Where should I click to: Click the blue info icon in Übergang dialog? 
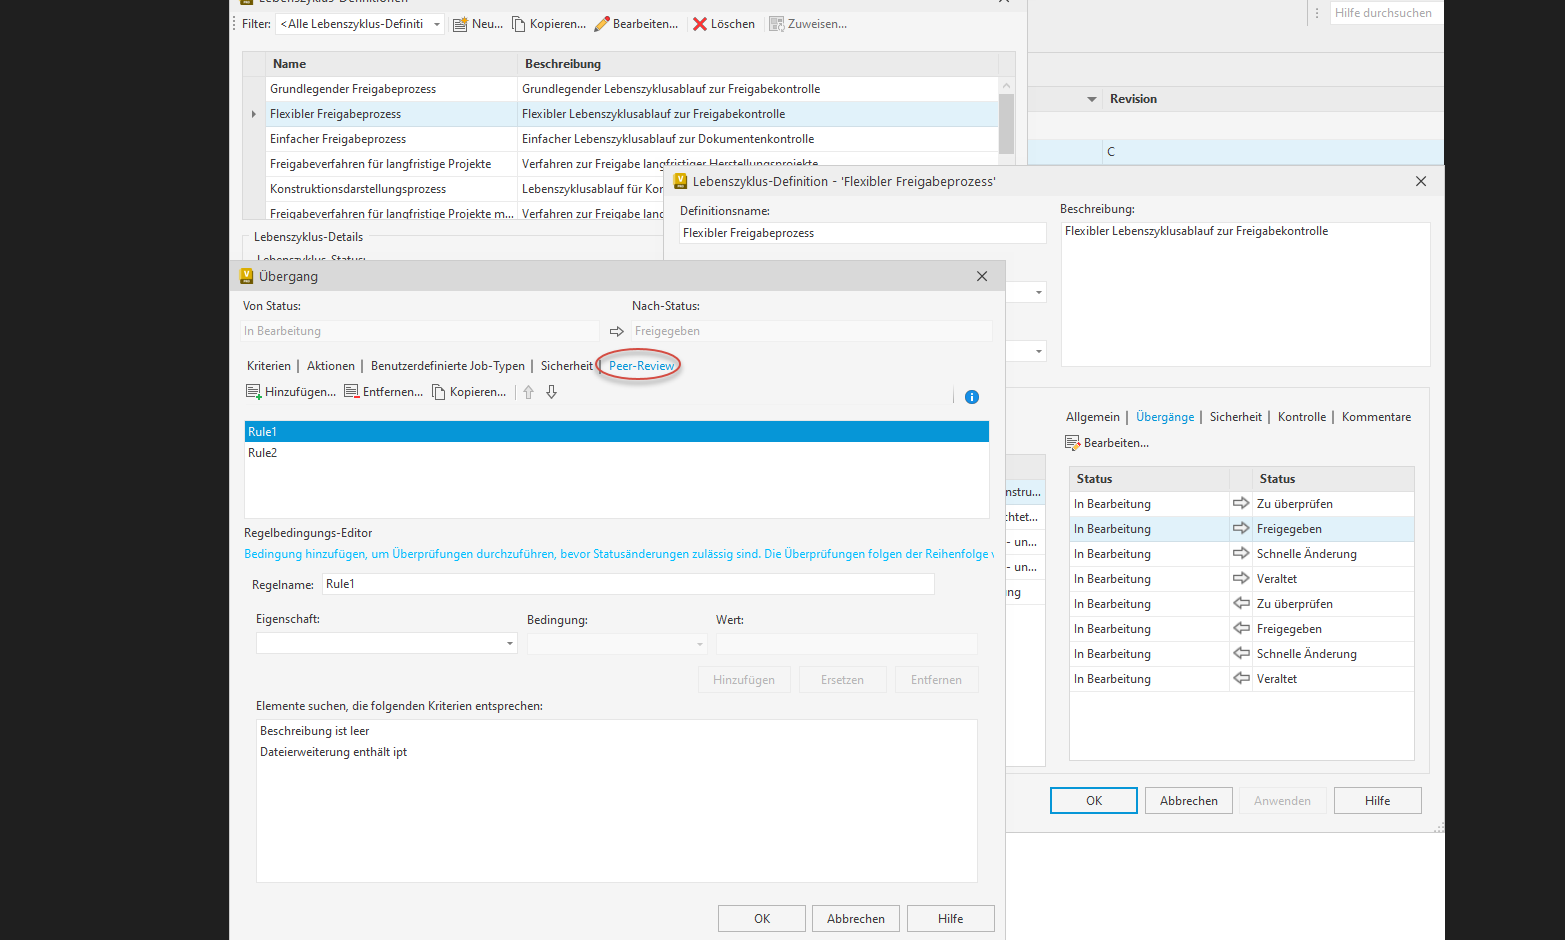pos(972,397)
